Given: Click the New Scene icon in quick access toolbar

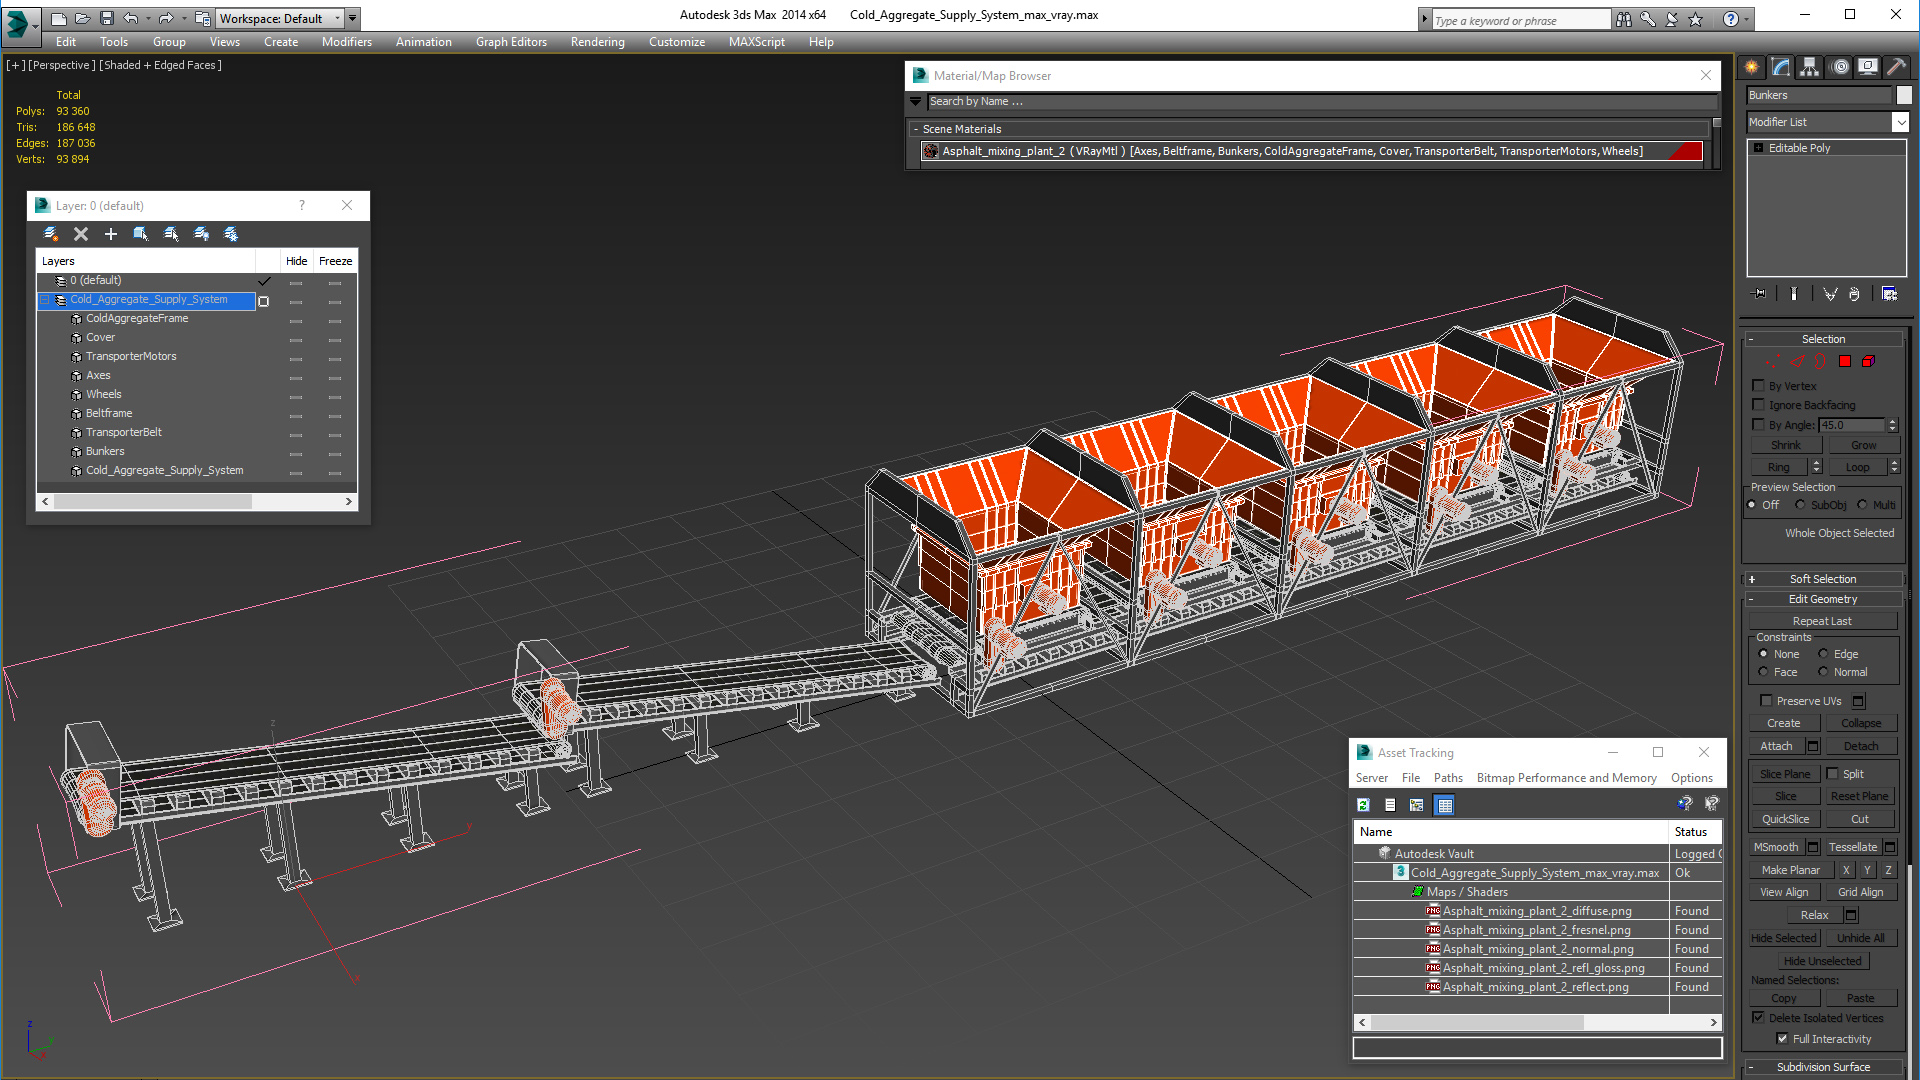Looking at the screenshot, I should 59,18.
